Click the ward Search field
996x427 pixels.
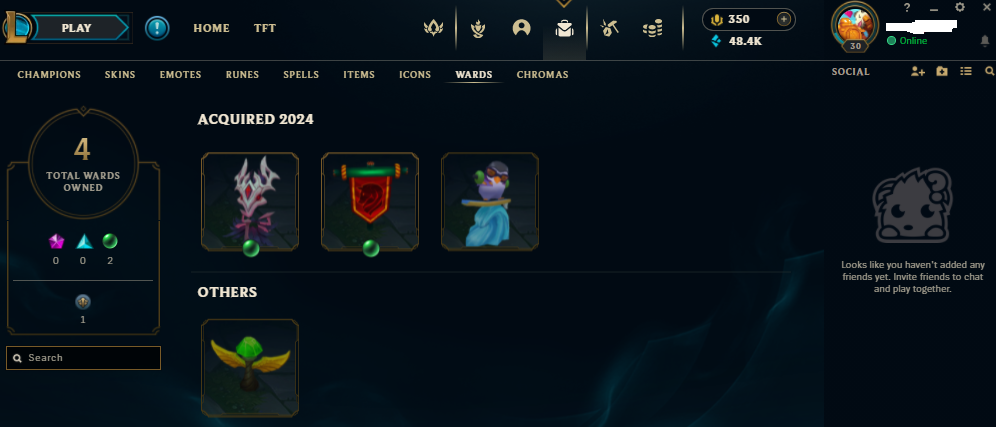pos(83,358)
